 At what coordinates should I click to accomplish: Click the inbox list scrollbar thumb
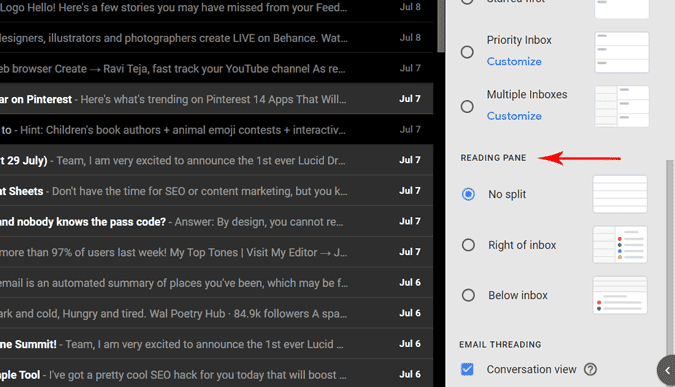point(441,26)
